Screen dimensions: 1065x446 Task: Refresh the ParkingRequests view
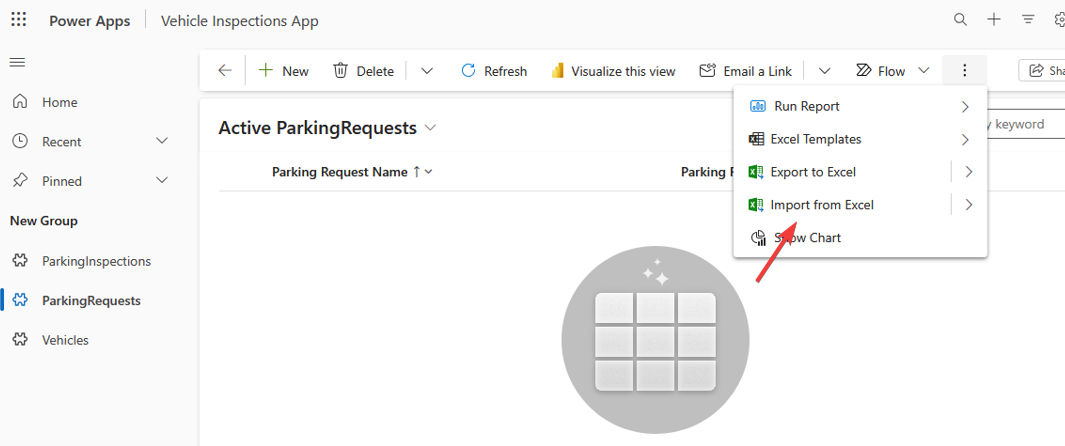coord(494,71)
